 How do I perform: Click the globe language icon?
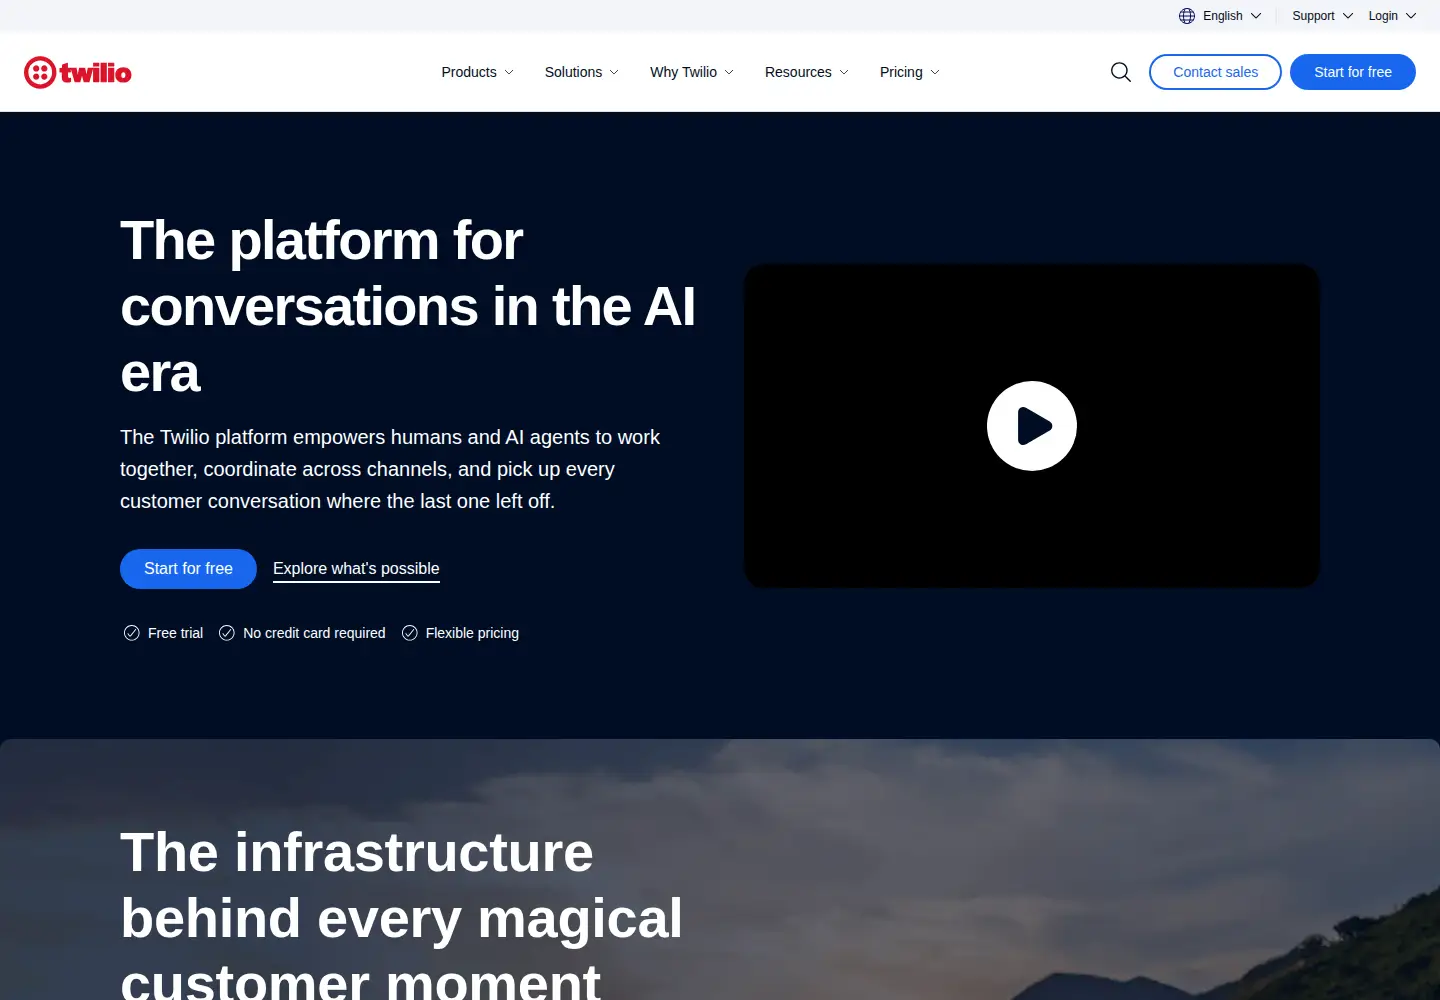(x=1187, y=16)
